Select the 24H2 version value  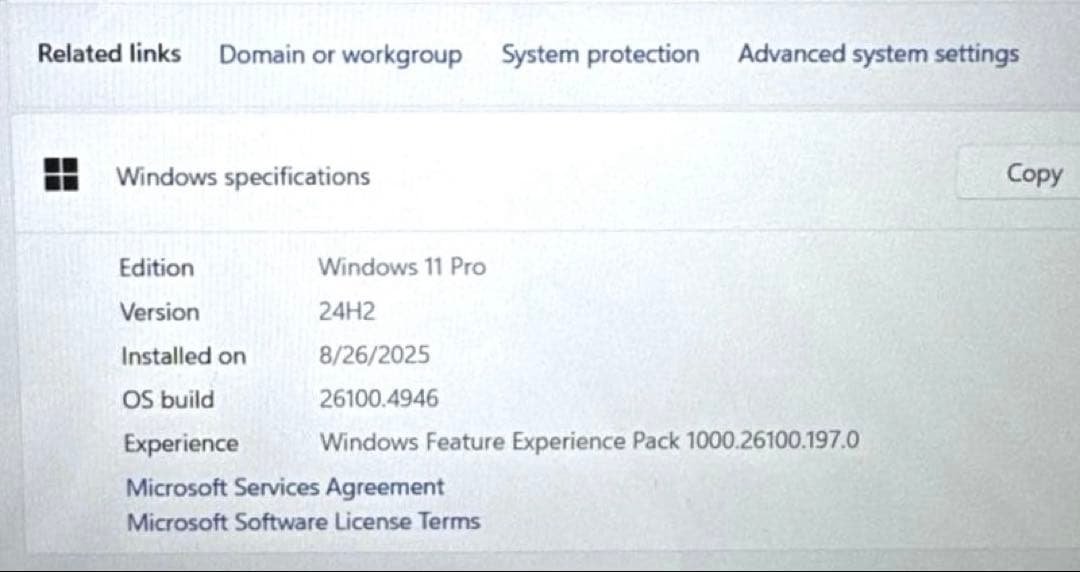pyautogui.click(x=347, y=312)
